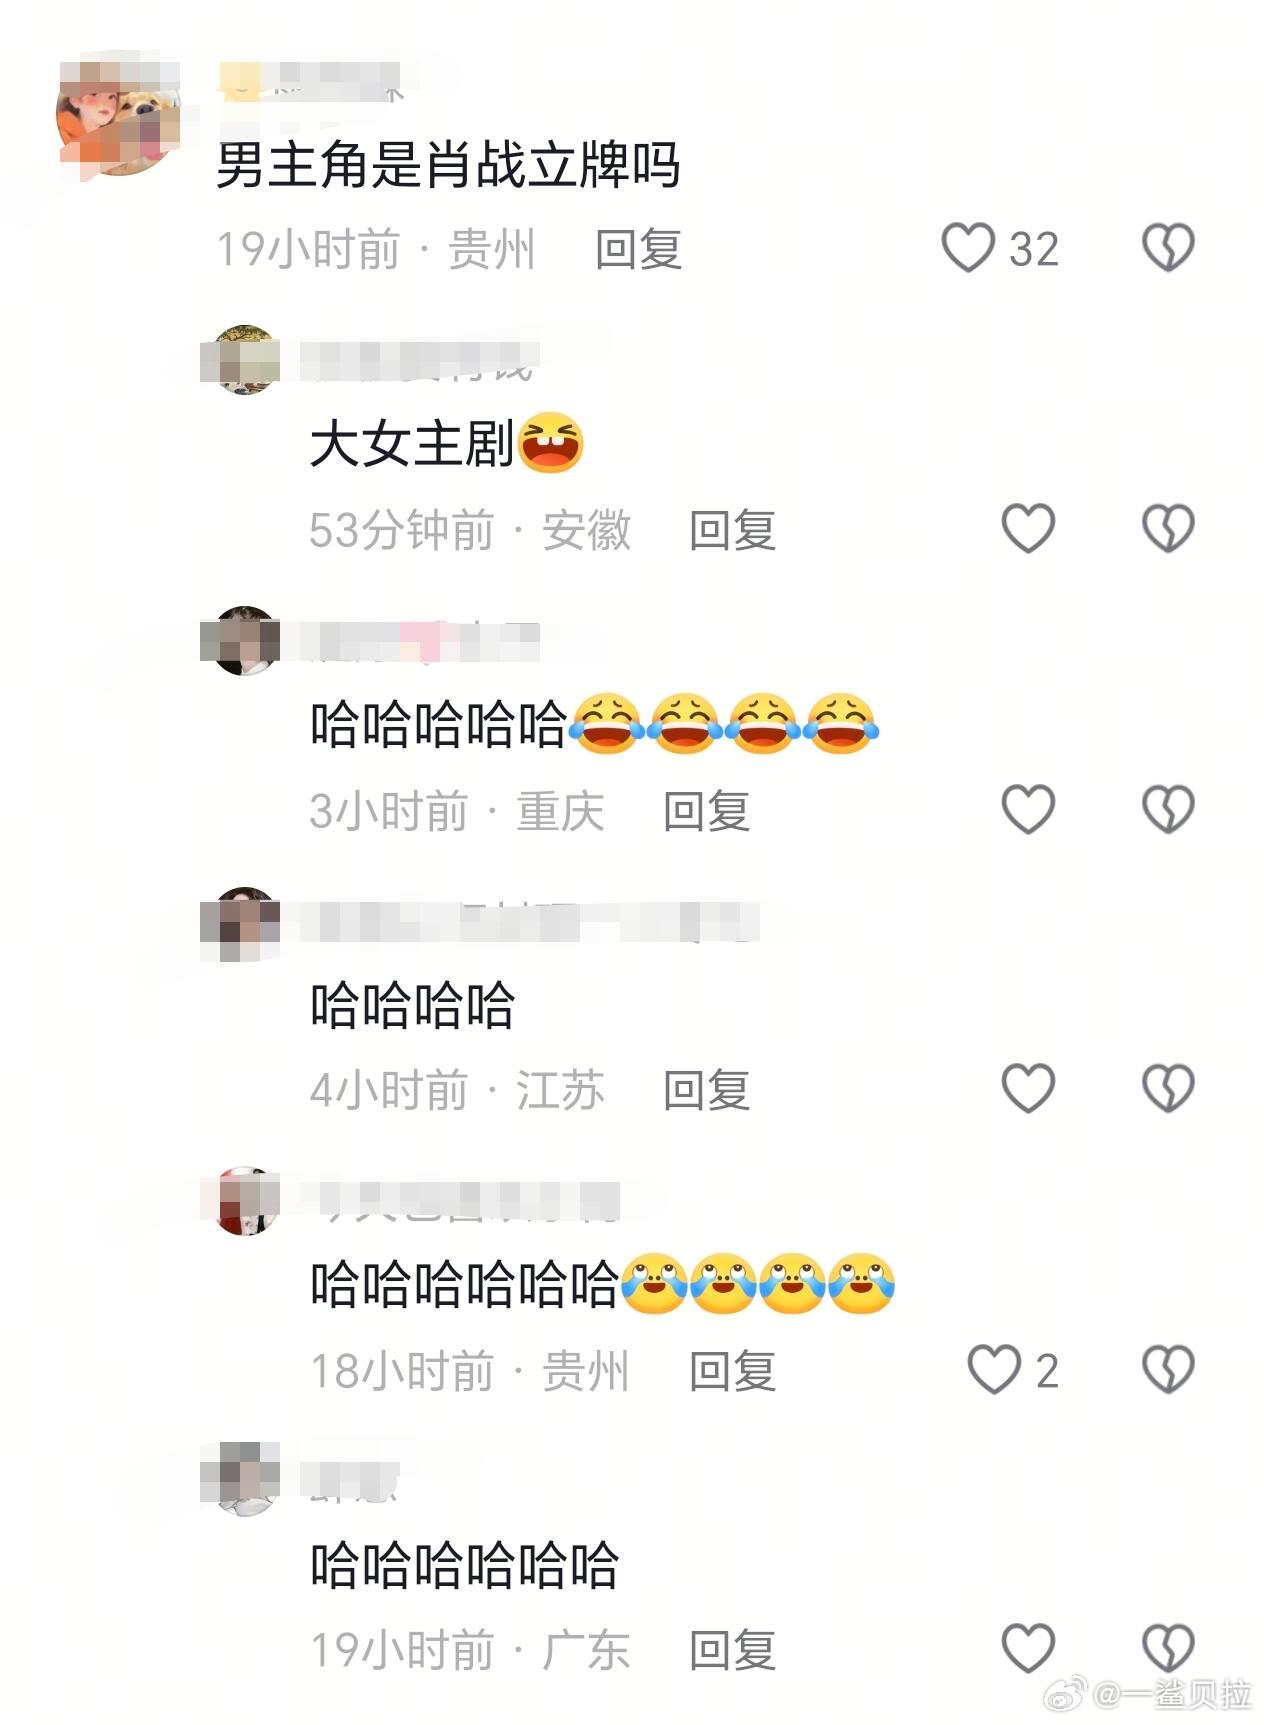The width and height of the screenshot is (1264, 1725).
Task: Dislike the 肖战立牌 comment from 贵州
Action: (x=1168, y=248)
